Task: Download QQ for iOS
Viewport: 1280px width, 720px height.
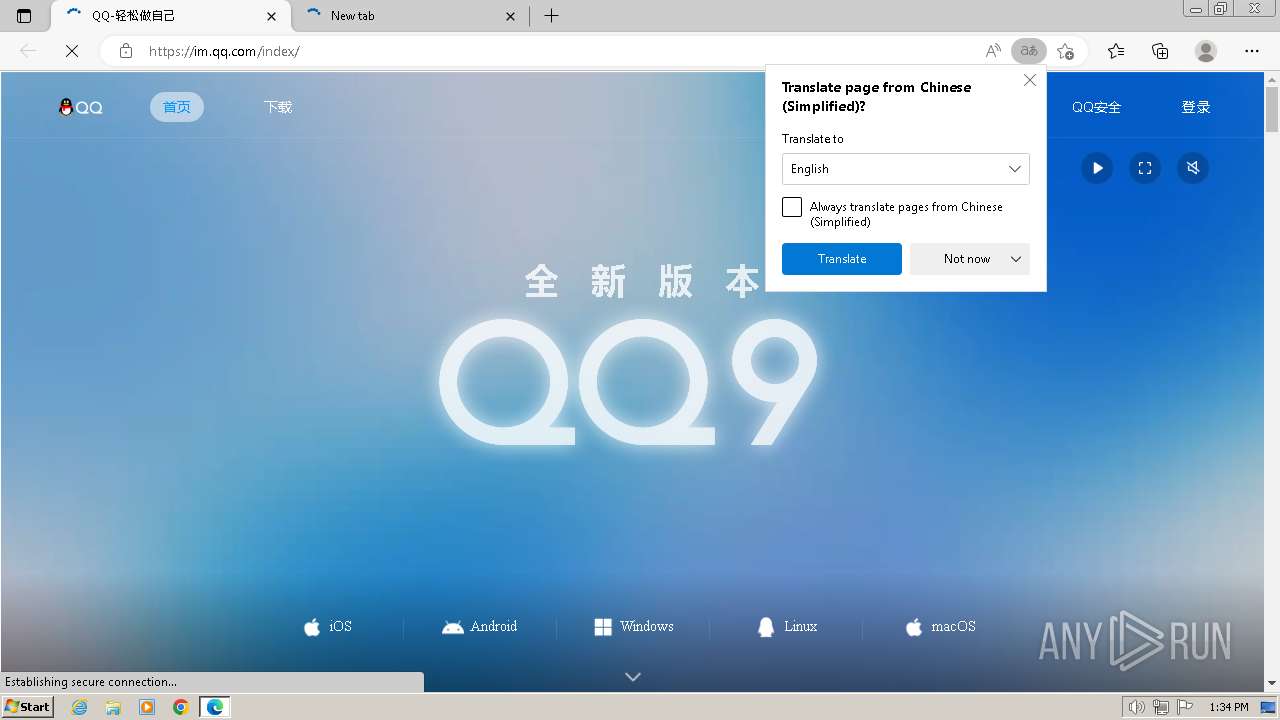Action: coord(328,627)
